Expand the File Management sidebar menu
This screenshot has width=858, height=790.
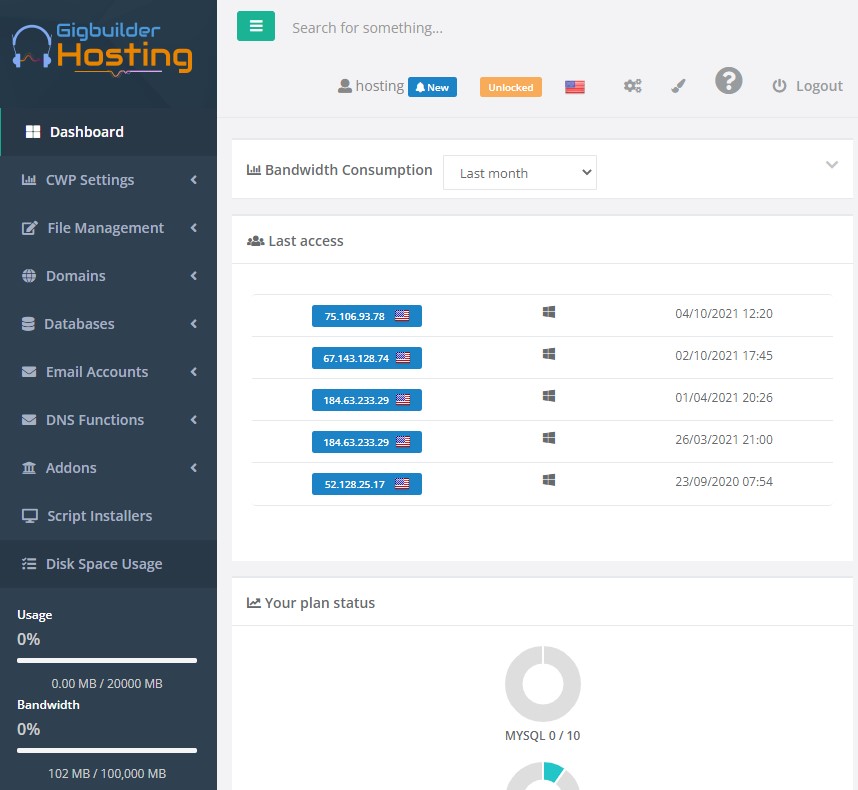108,228
